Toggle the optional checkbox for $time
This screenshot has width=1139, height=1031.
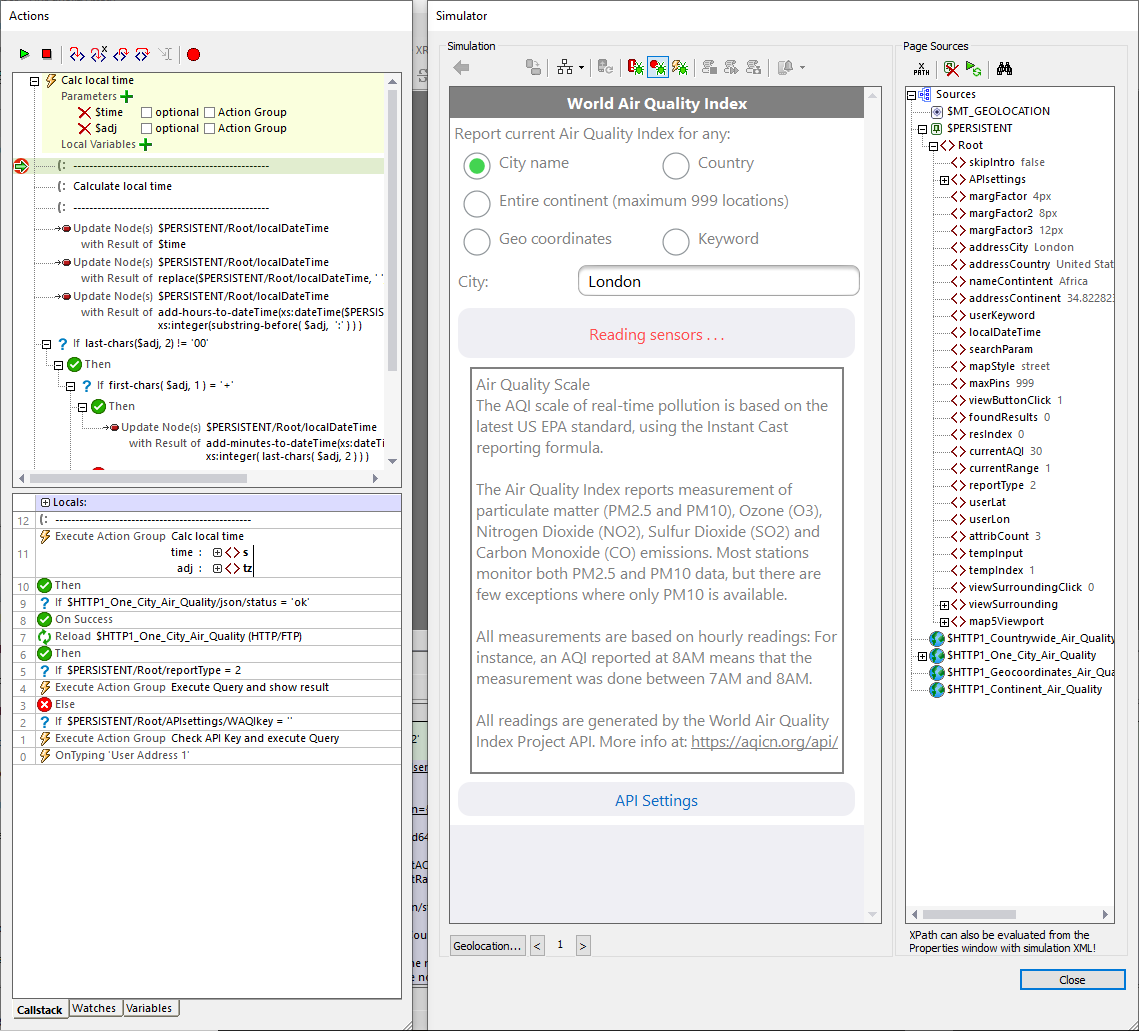click(x=147, y=113)
